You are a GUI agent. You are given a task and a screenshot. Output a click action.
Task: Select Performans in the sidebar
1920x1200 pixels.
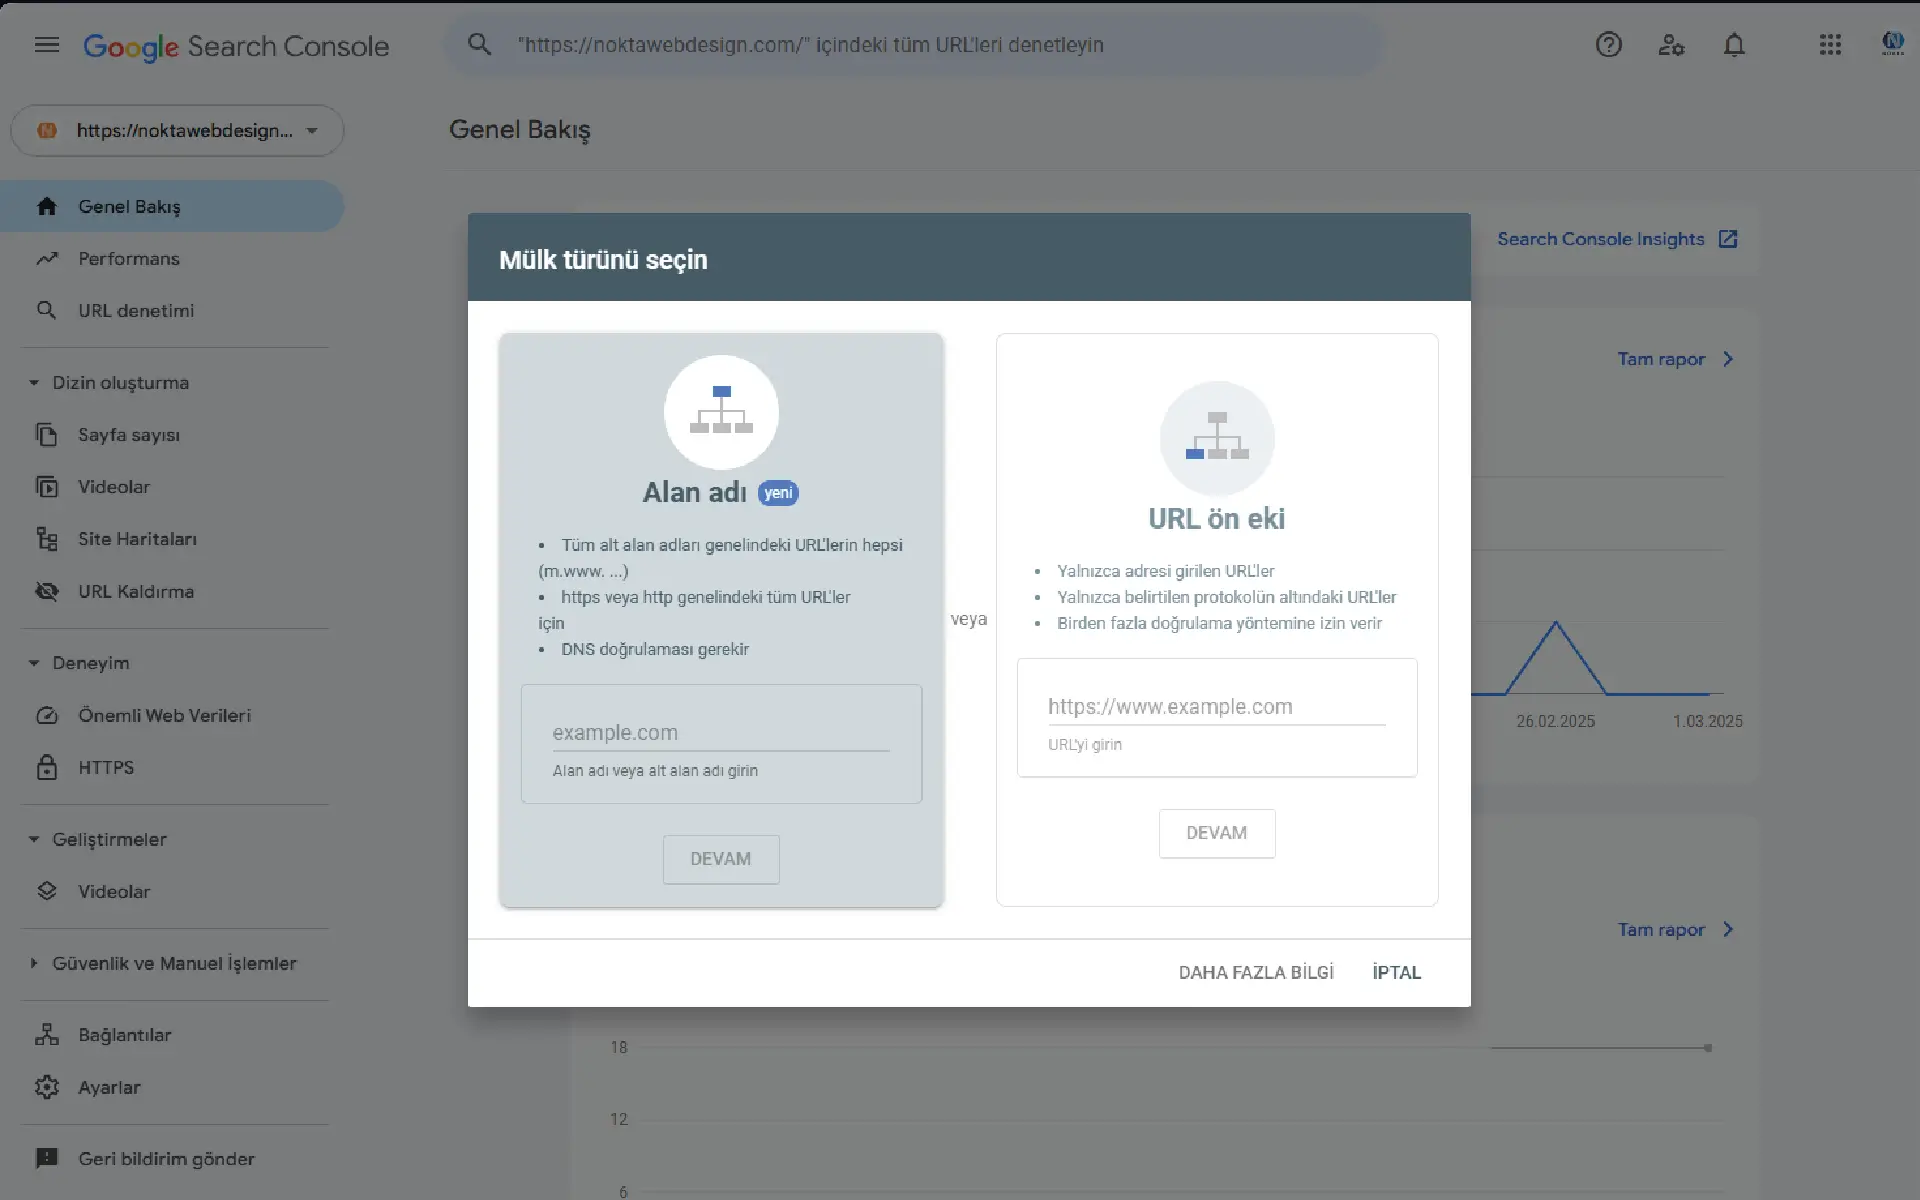129,259
